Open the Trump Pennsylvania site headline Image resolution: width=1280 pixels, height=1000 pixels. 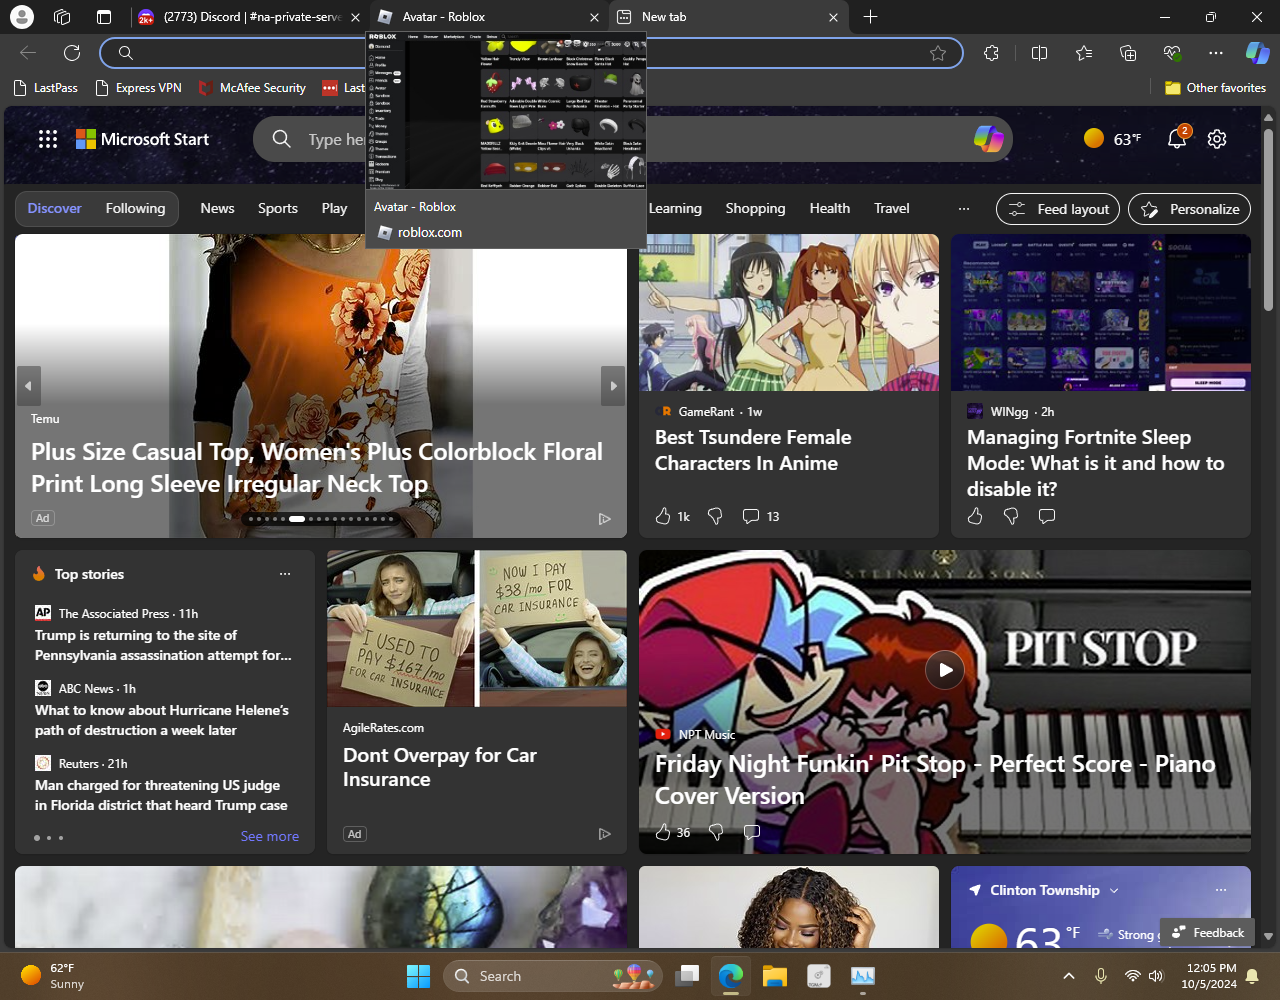[x=163, y=645]
